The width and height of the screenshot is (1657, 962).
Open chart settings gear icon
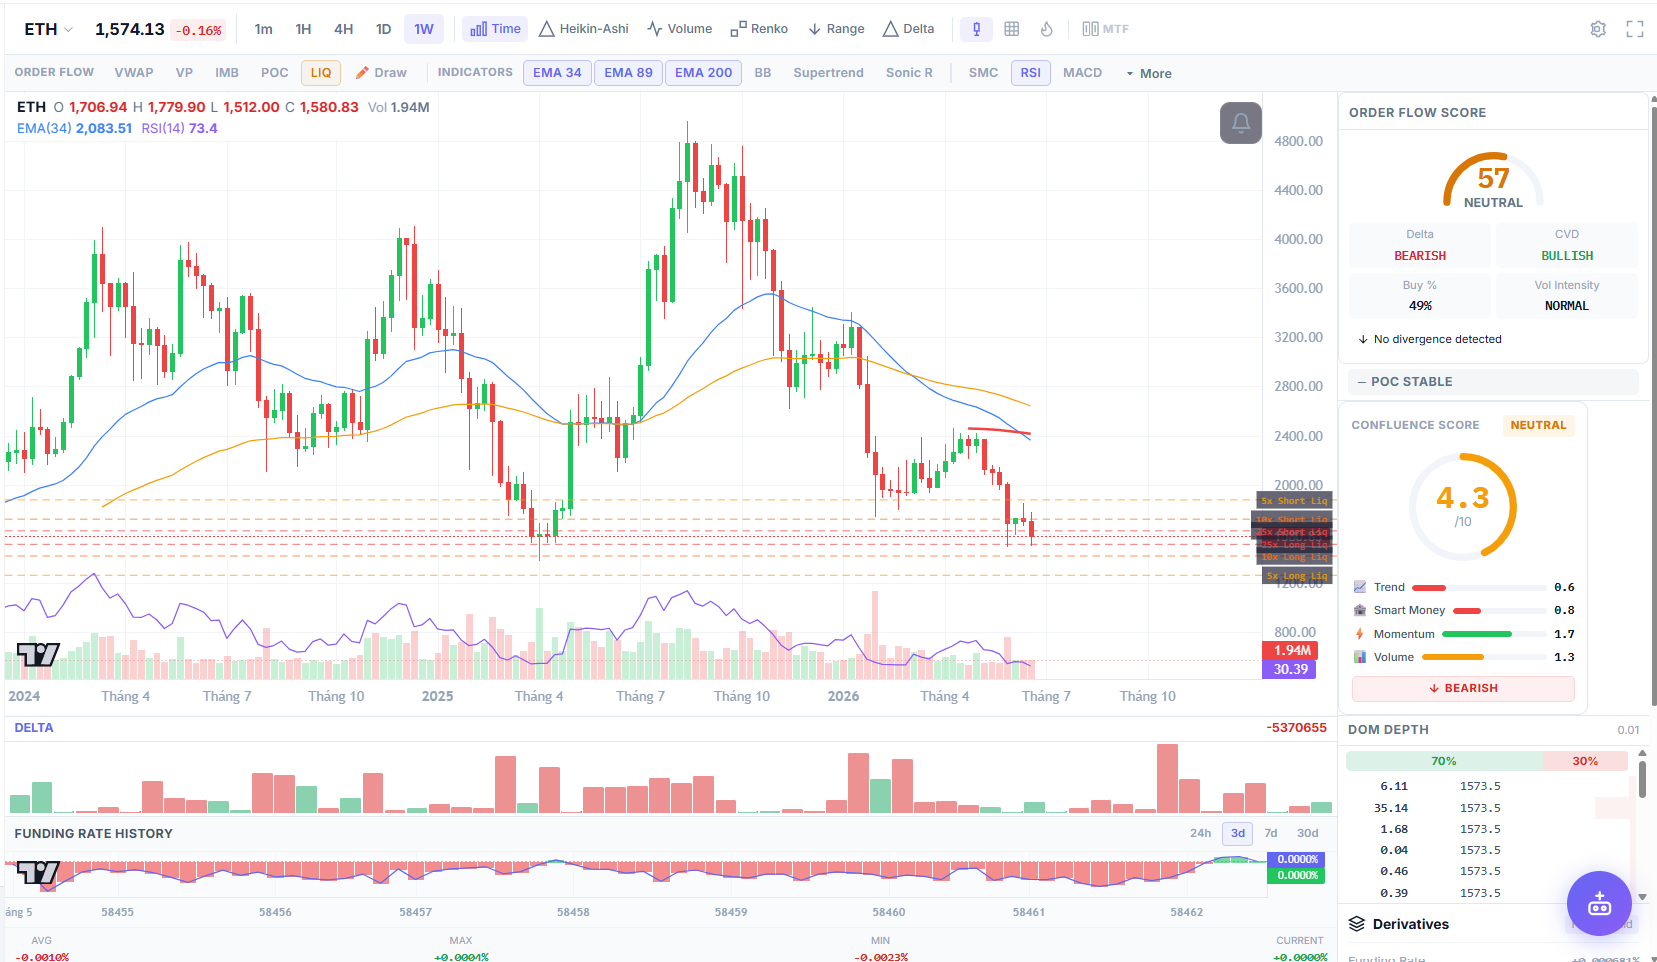(x=1598, y=29)
